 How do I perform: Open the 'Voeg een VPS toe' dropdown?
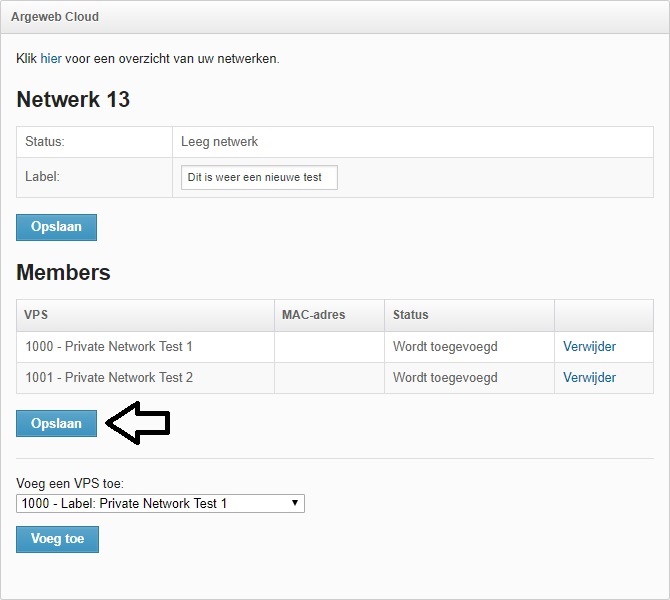point(160,503)
